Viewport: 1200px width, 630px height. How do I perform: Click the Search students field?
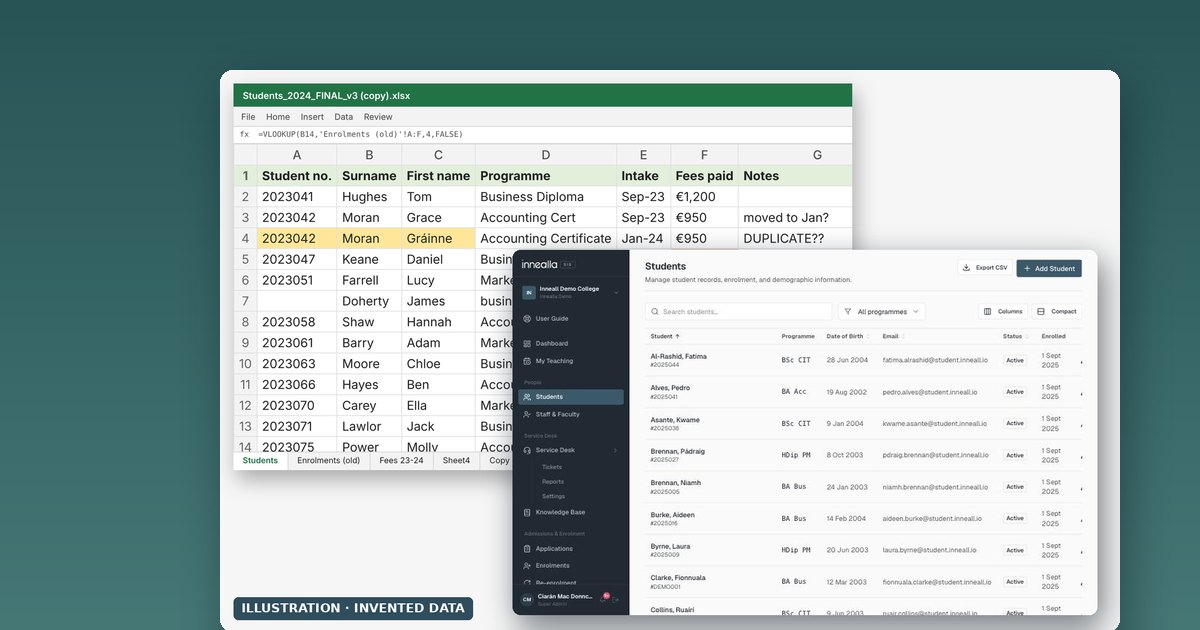pyautogui.click(x=738, y=312)
